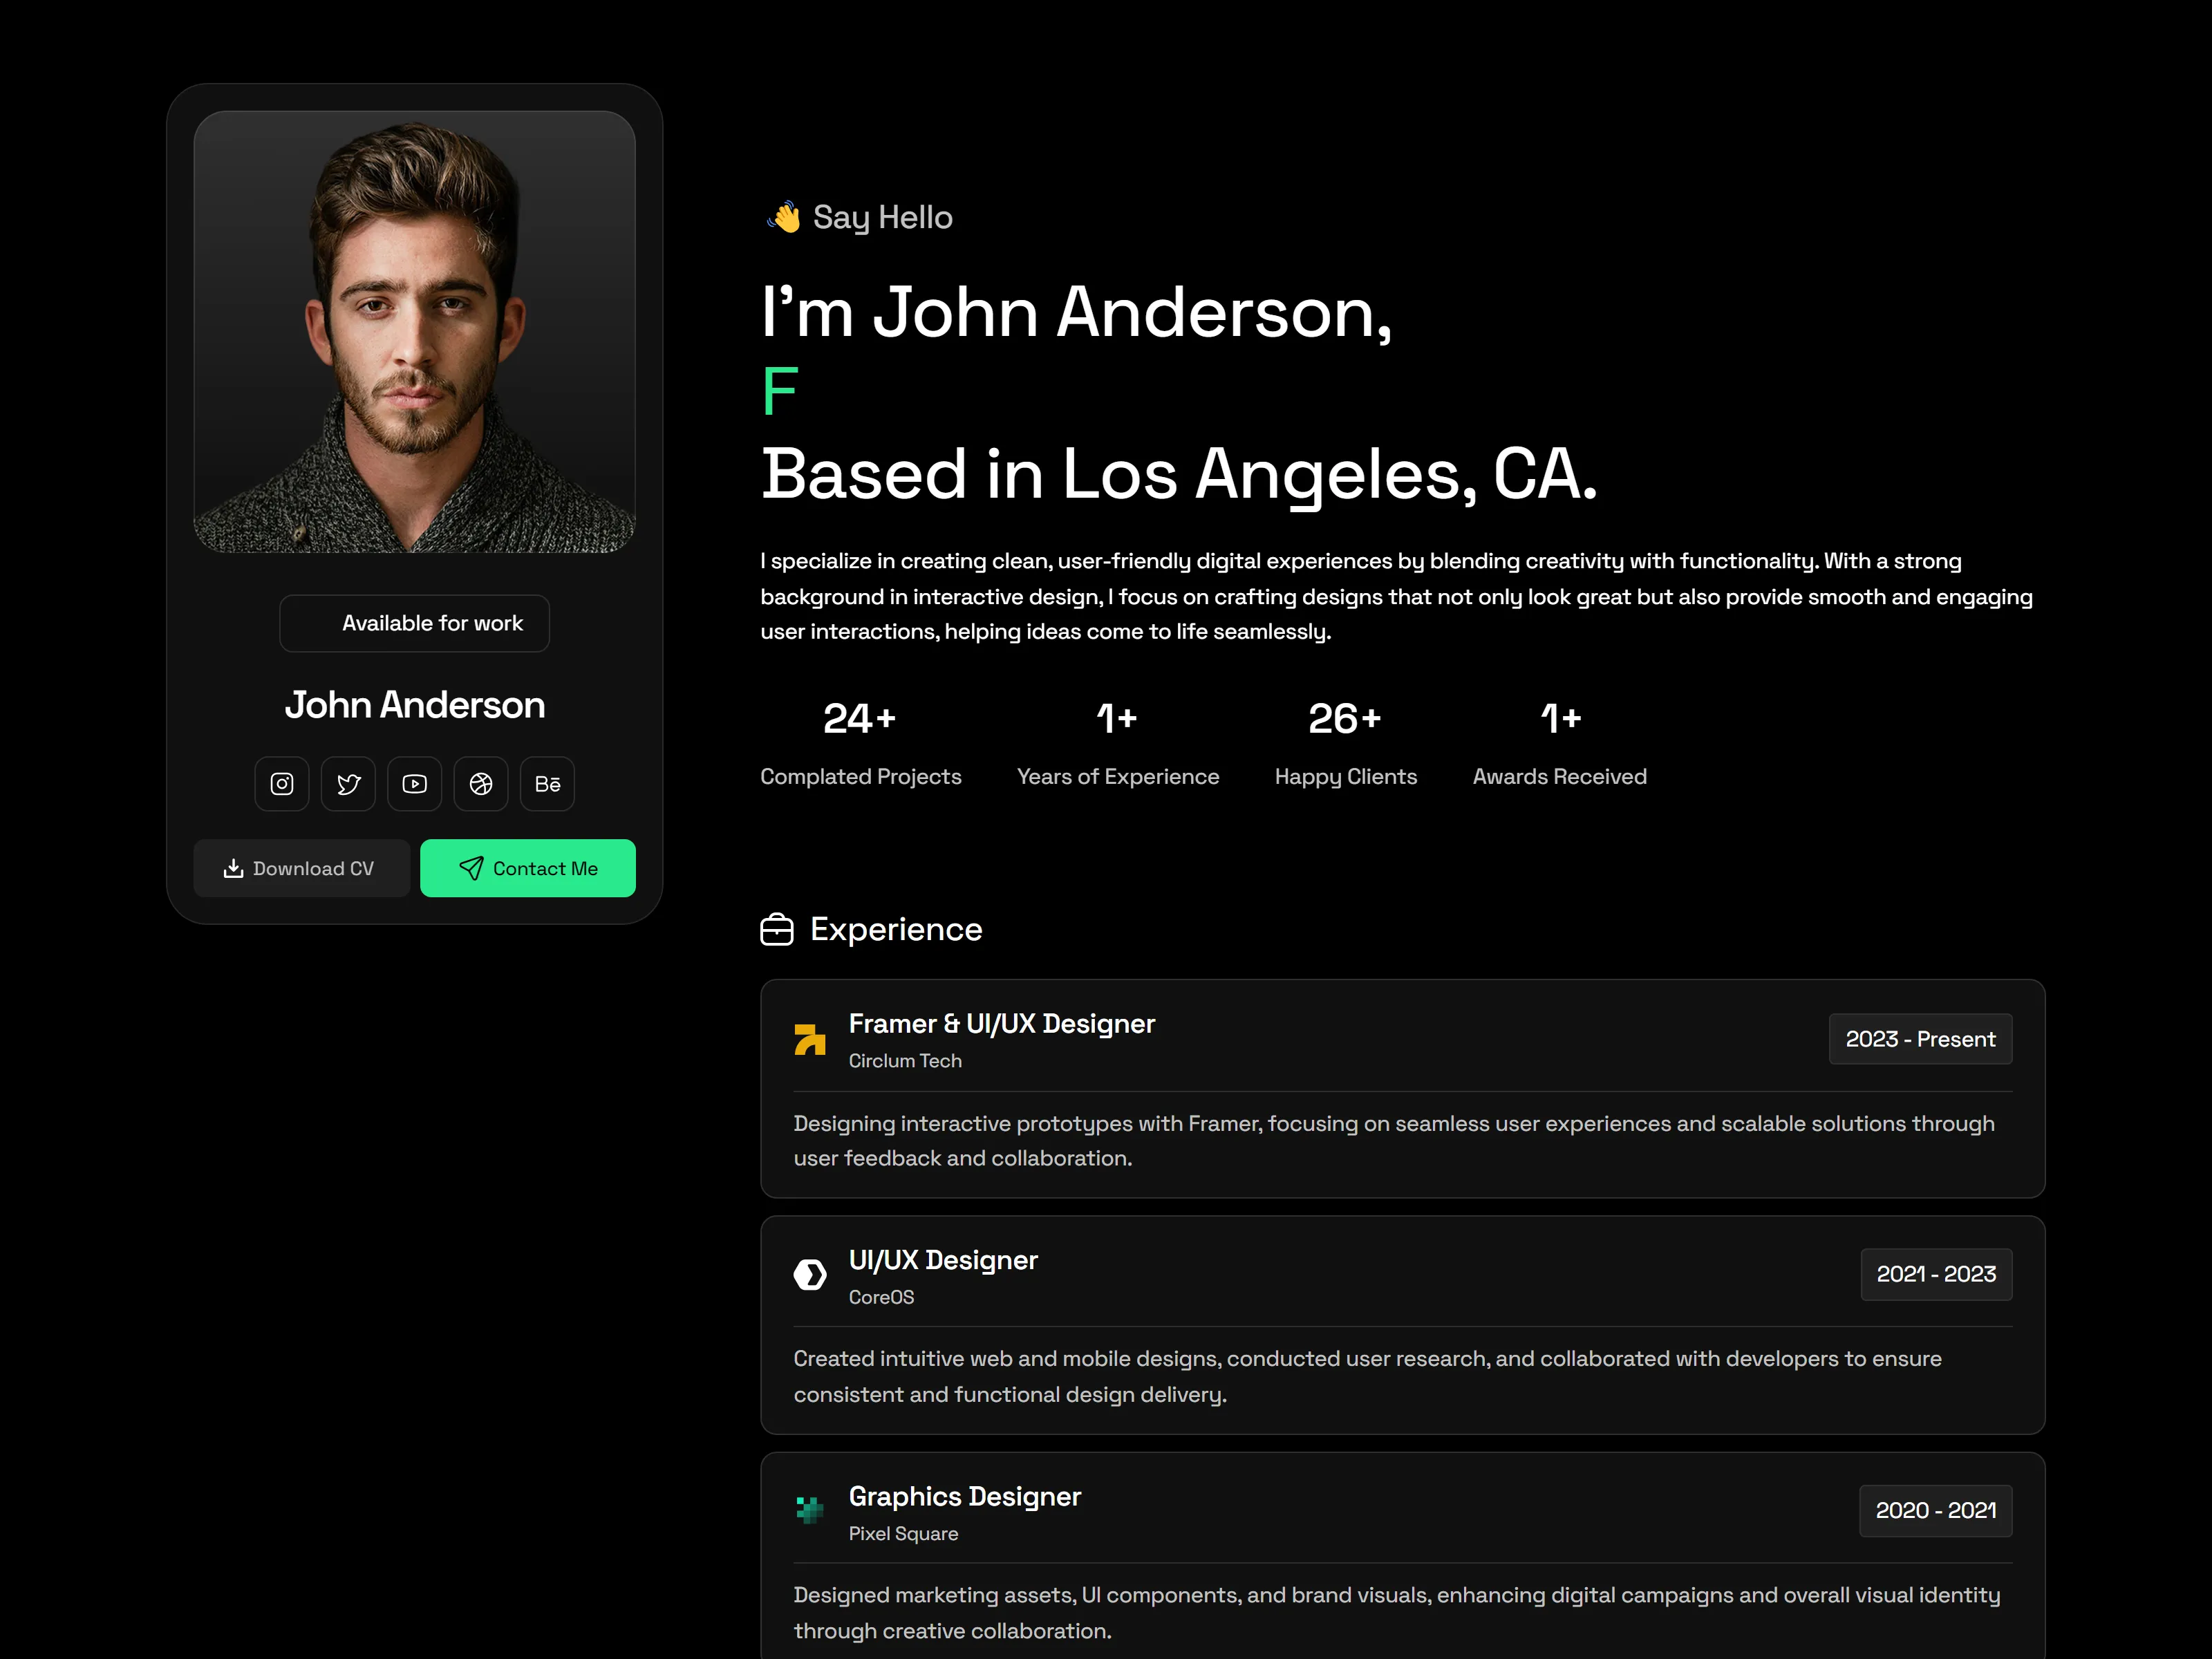Click the Say Hello text
This screenshot has width=2212, height=1659.
point(882,217)
